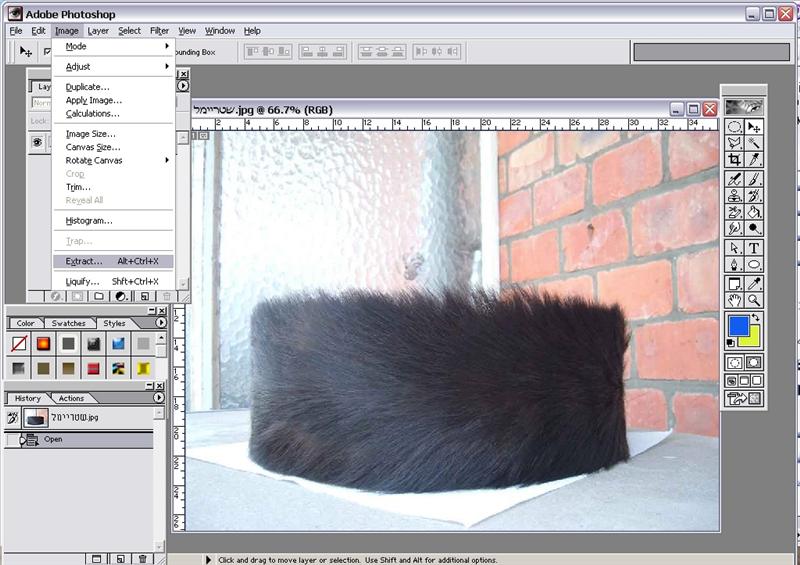
Task: Open status bar info arrow menu
Action: click(x=208, y=560)
